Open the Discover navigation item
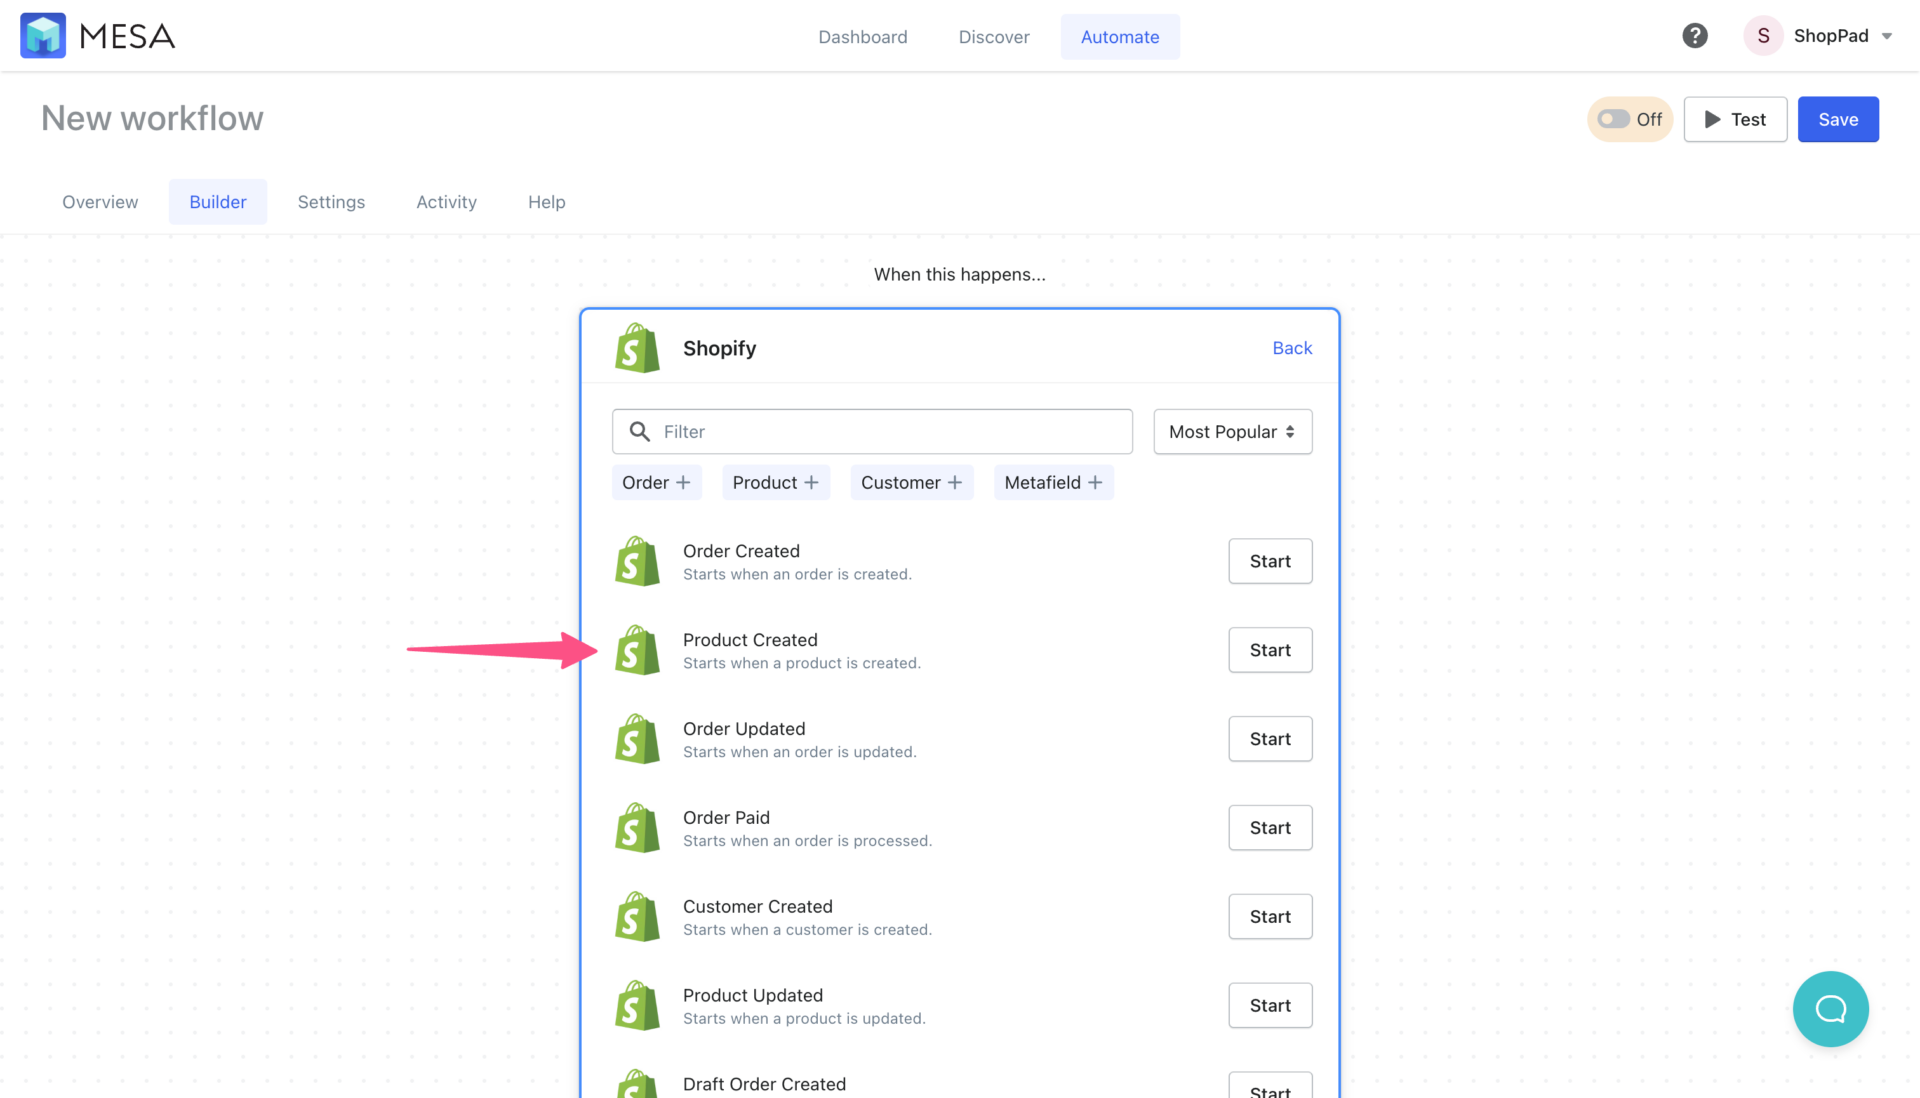1920x1098 pixels. point(994,36)
